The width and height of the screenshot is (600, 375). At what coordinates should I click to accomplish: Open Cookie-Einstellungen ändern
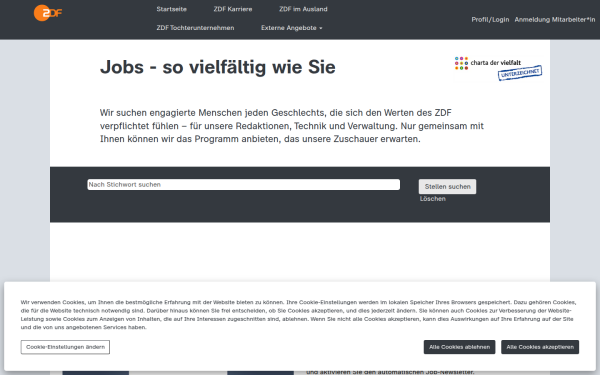pyautogui.click(x=65, y=347)
